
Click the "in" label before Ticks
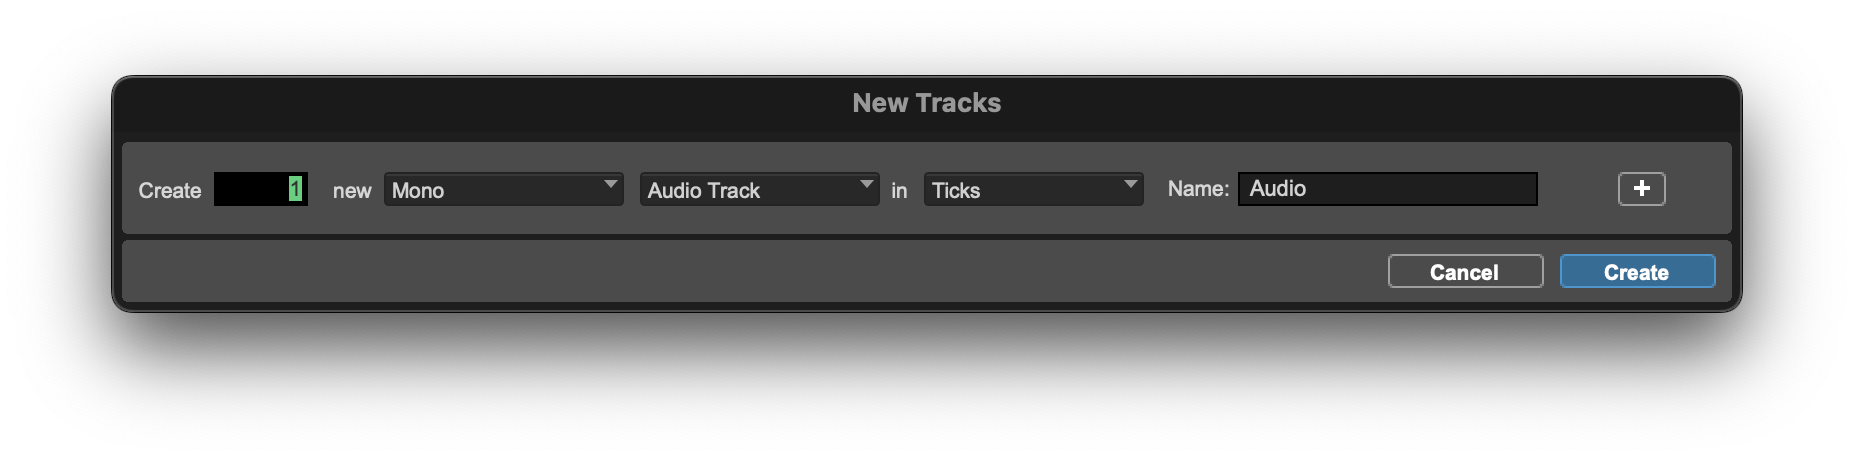pos(899,190)
